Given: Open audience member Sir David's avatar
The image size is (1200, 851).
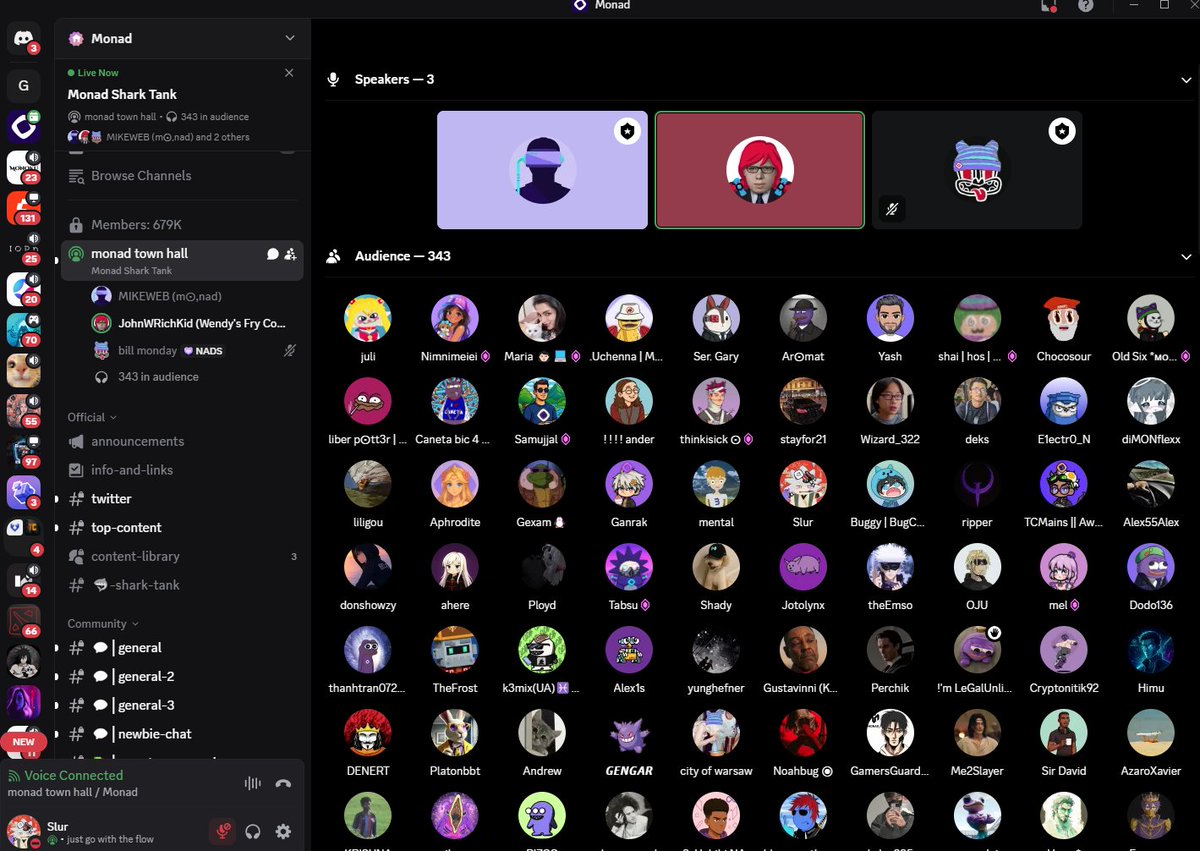Looking at the screenshot, I should pos(1063,733).
